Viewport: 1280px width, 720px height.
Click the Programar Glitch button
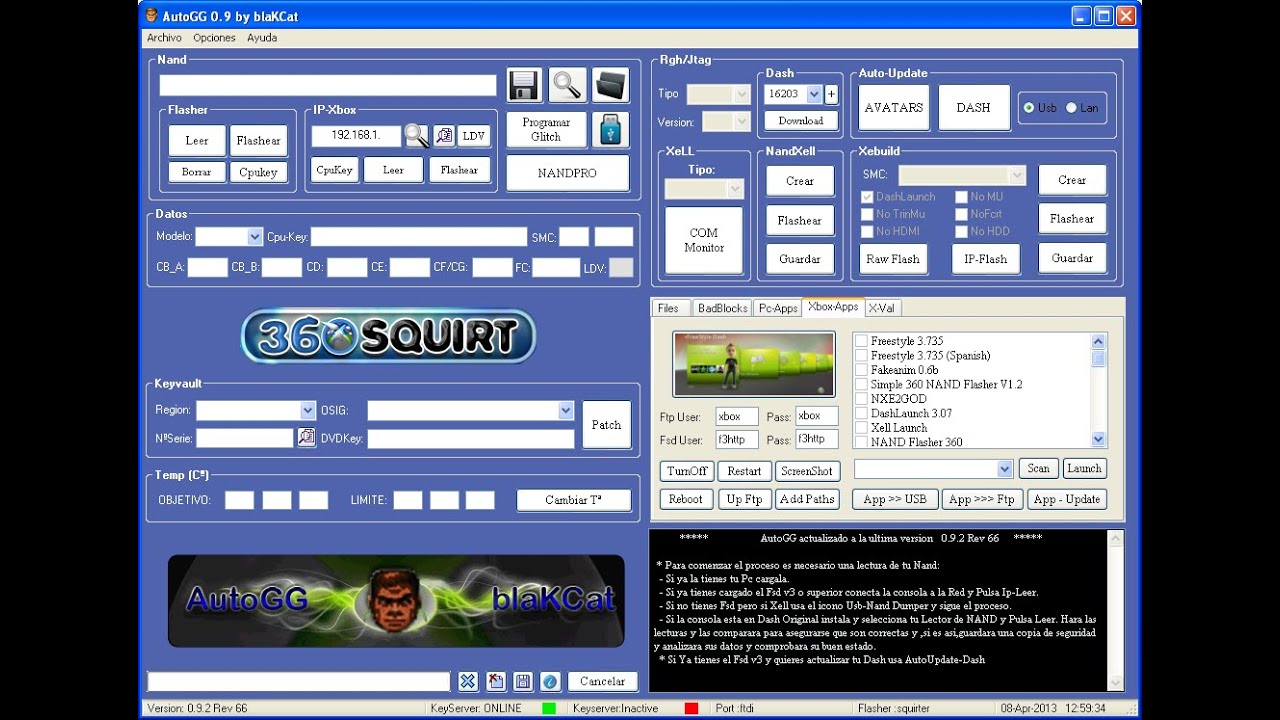pyautogui.click(x=546, y=130)
